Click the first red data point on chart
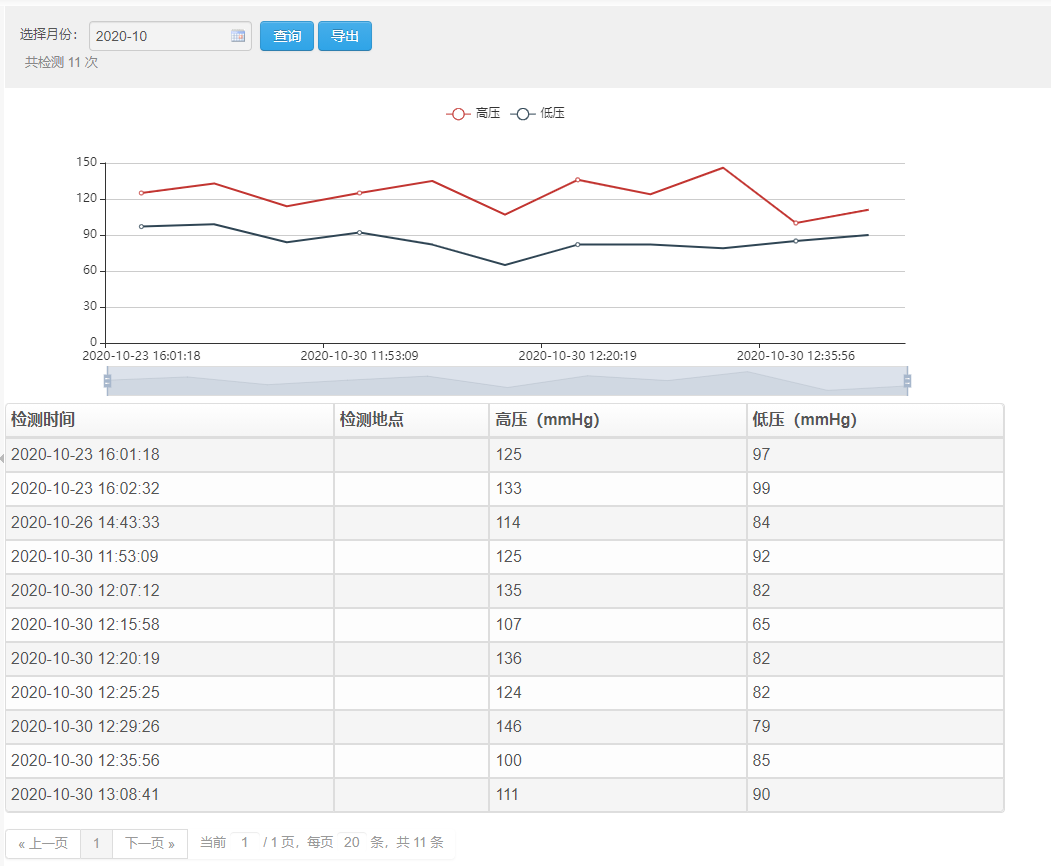 click(x=141, y=193)
